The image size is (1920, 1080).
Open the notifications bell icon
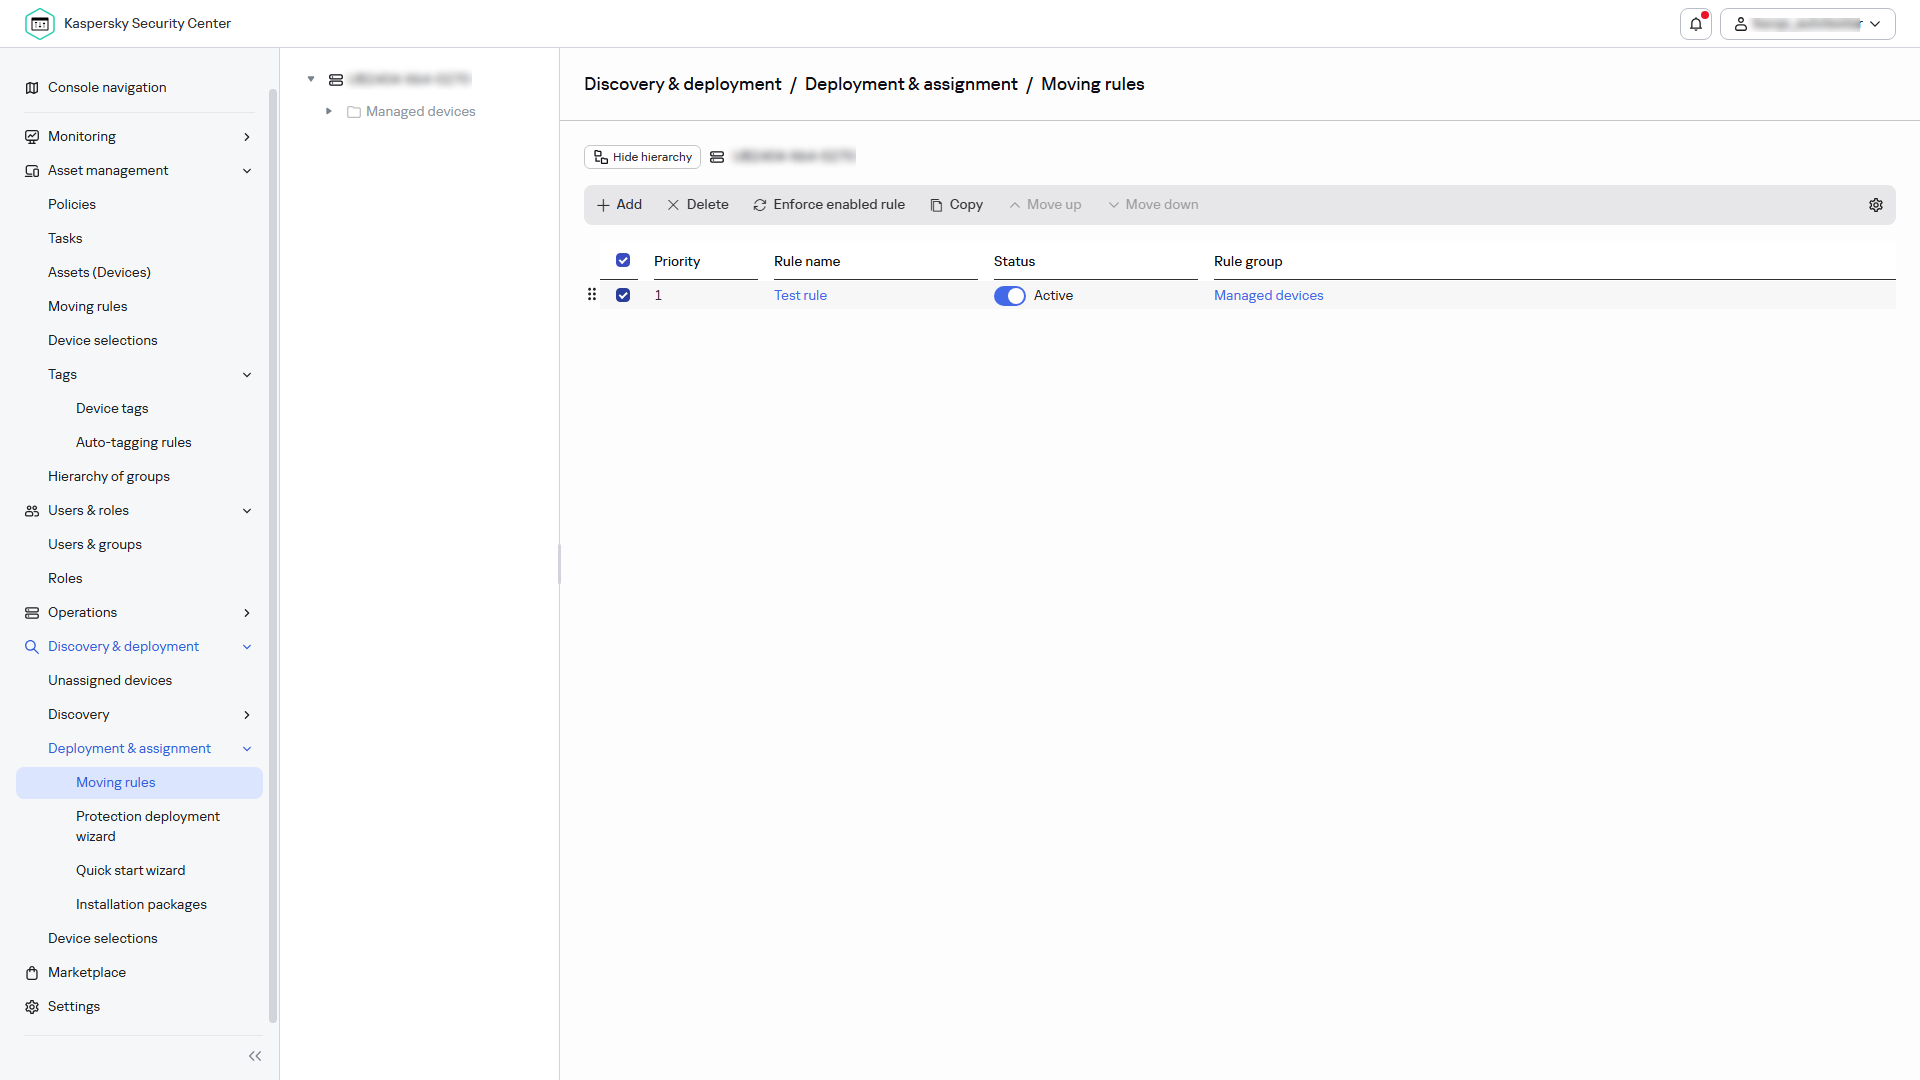click(1696, 24)
